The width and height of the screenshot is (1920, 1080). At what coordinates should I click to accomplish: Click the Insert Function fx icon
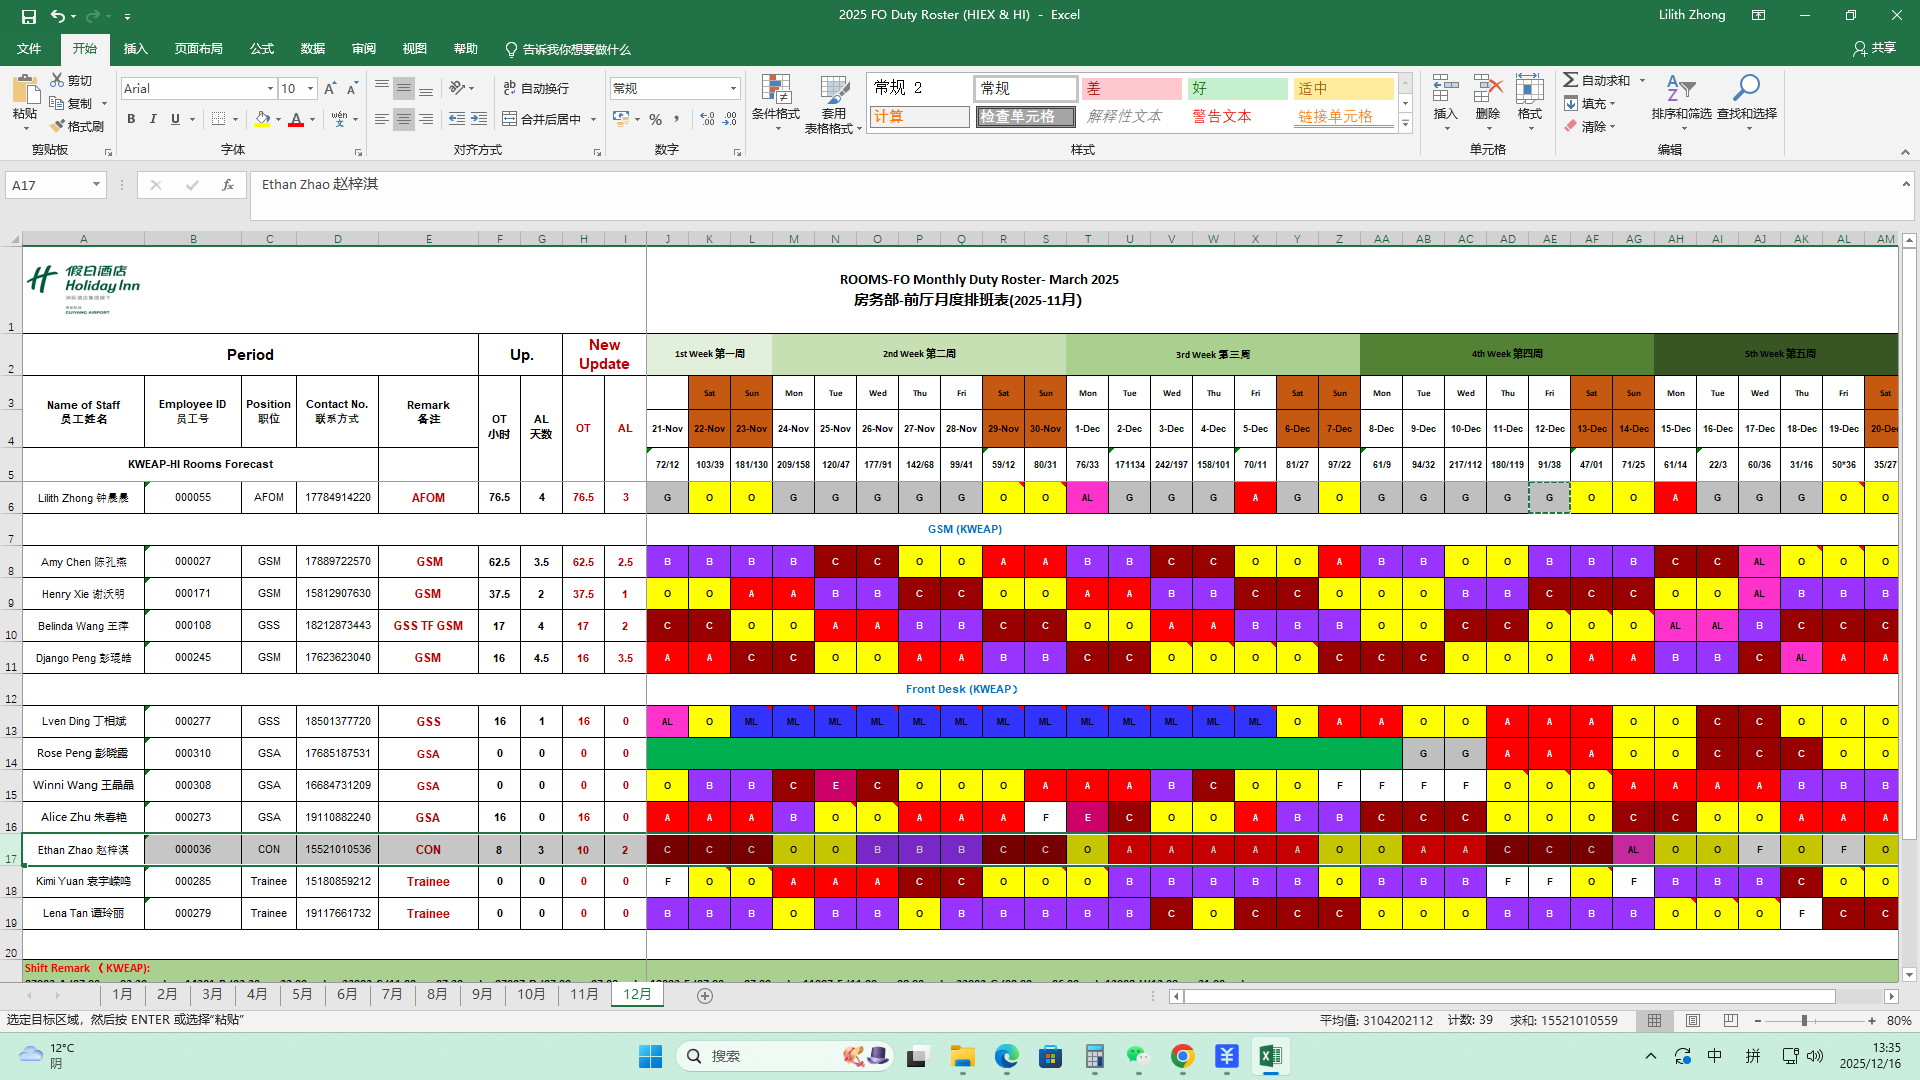coord(228,185)
